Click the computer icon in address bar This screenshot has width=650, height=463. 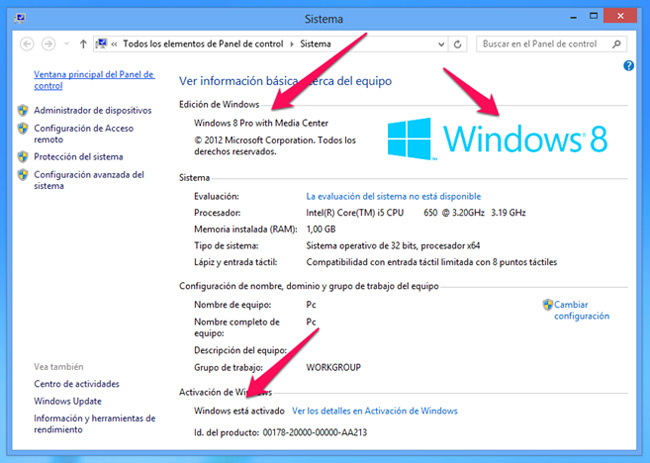(101, 44)
